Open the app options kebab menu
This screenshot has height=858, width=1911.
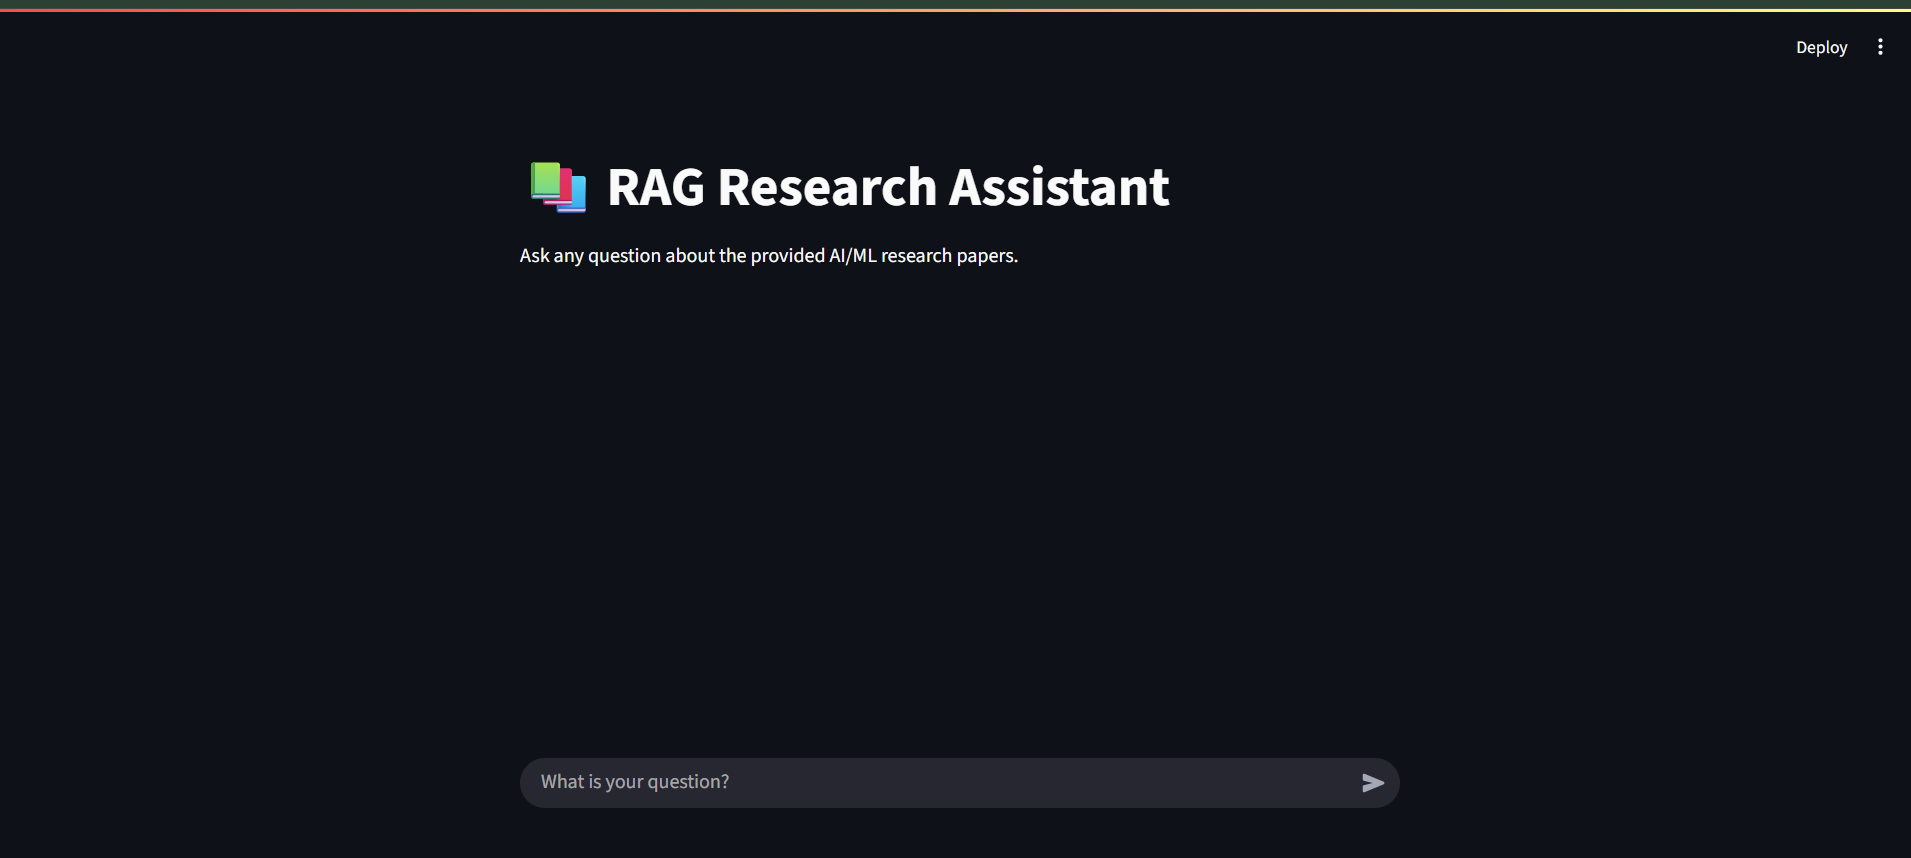[x=1880, y=47]
